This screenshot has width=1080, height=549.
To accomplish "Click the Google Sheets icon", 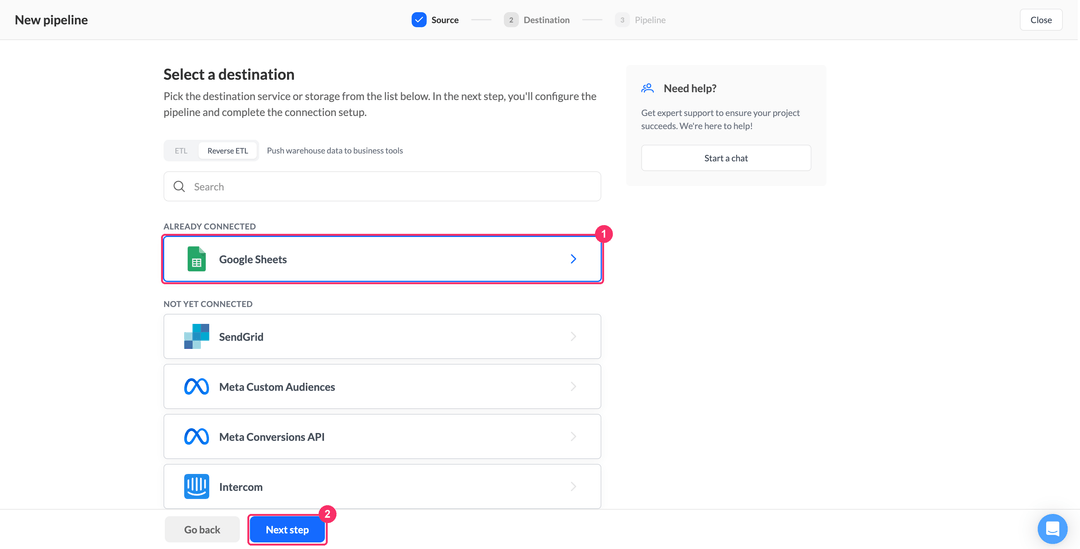I will coord(197,259).
